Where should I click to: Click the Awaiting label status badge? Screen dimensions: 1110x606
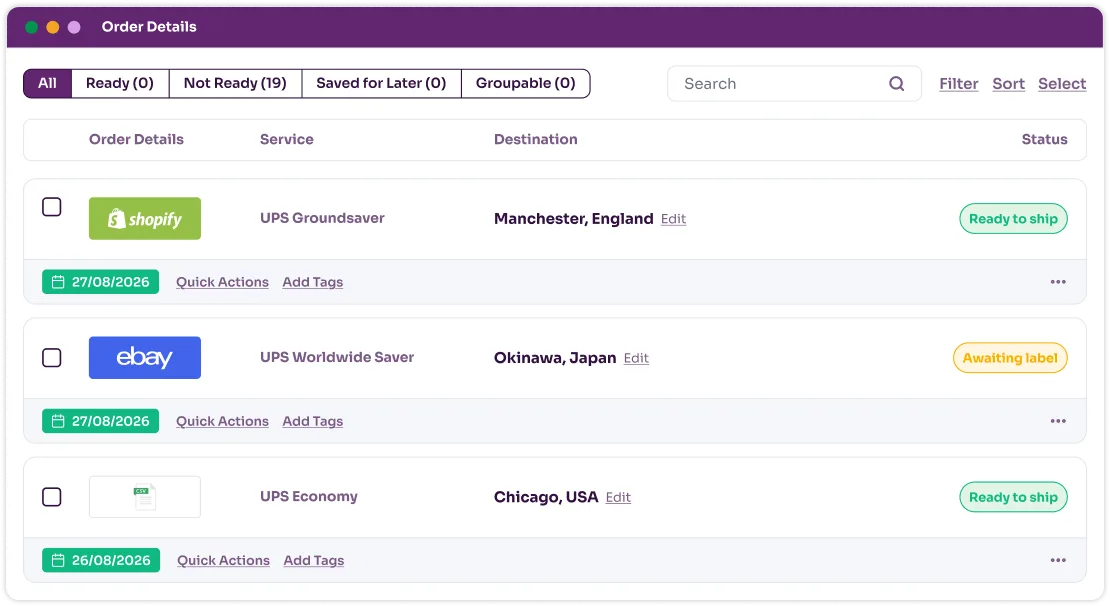click(x=1010, y=358)
